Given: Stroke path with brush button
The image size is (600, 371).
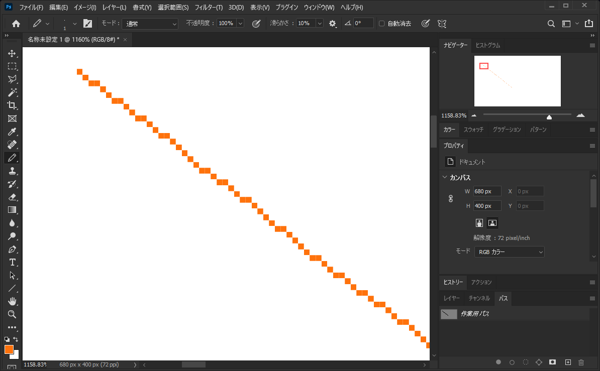Looking at the screenshot, I should click(512, 362).
